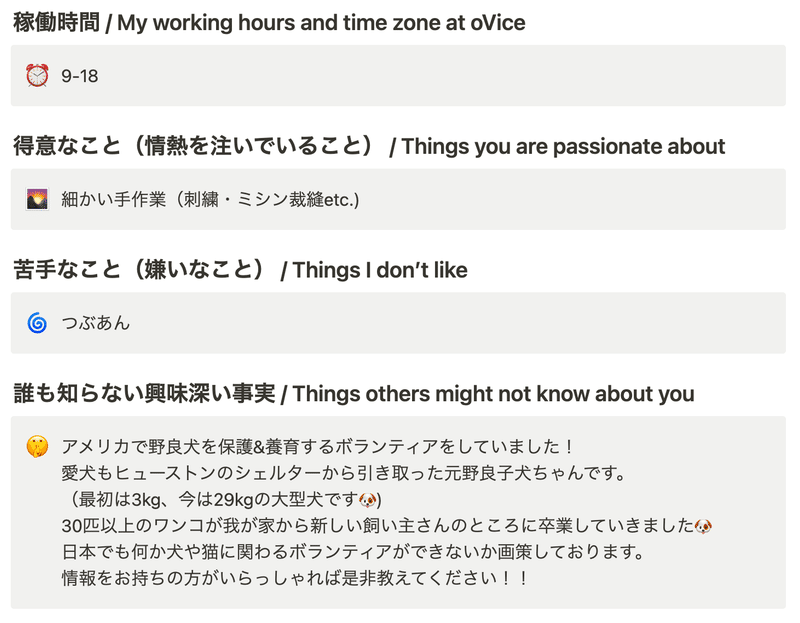Viewport: 800px width, 623px height.
Task: Click the gray callout box containing 9-18
Action: pos(398,76)
